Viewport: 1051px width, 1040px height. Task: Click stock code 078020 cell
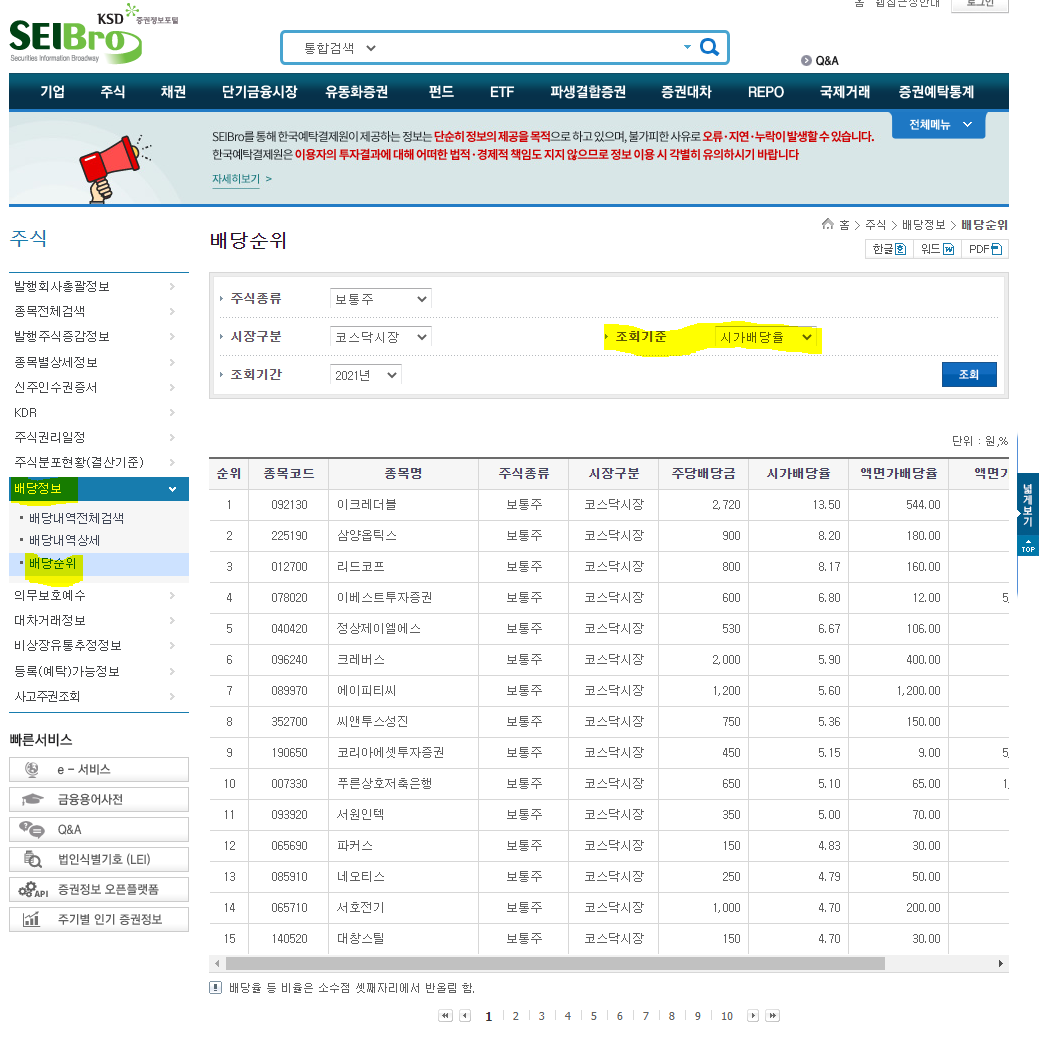pos(289,598)
